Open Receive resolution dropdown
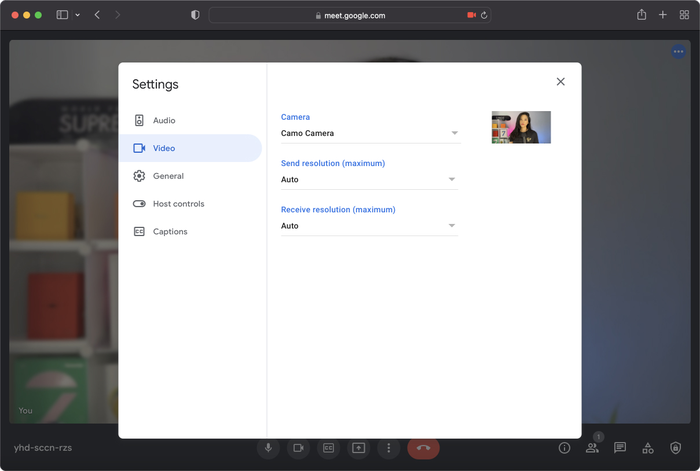This screenshot has height=471, width=700. coord(369,226)
